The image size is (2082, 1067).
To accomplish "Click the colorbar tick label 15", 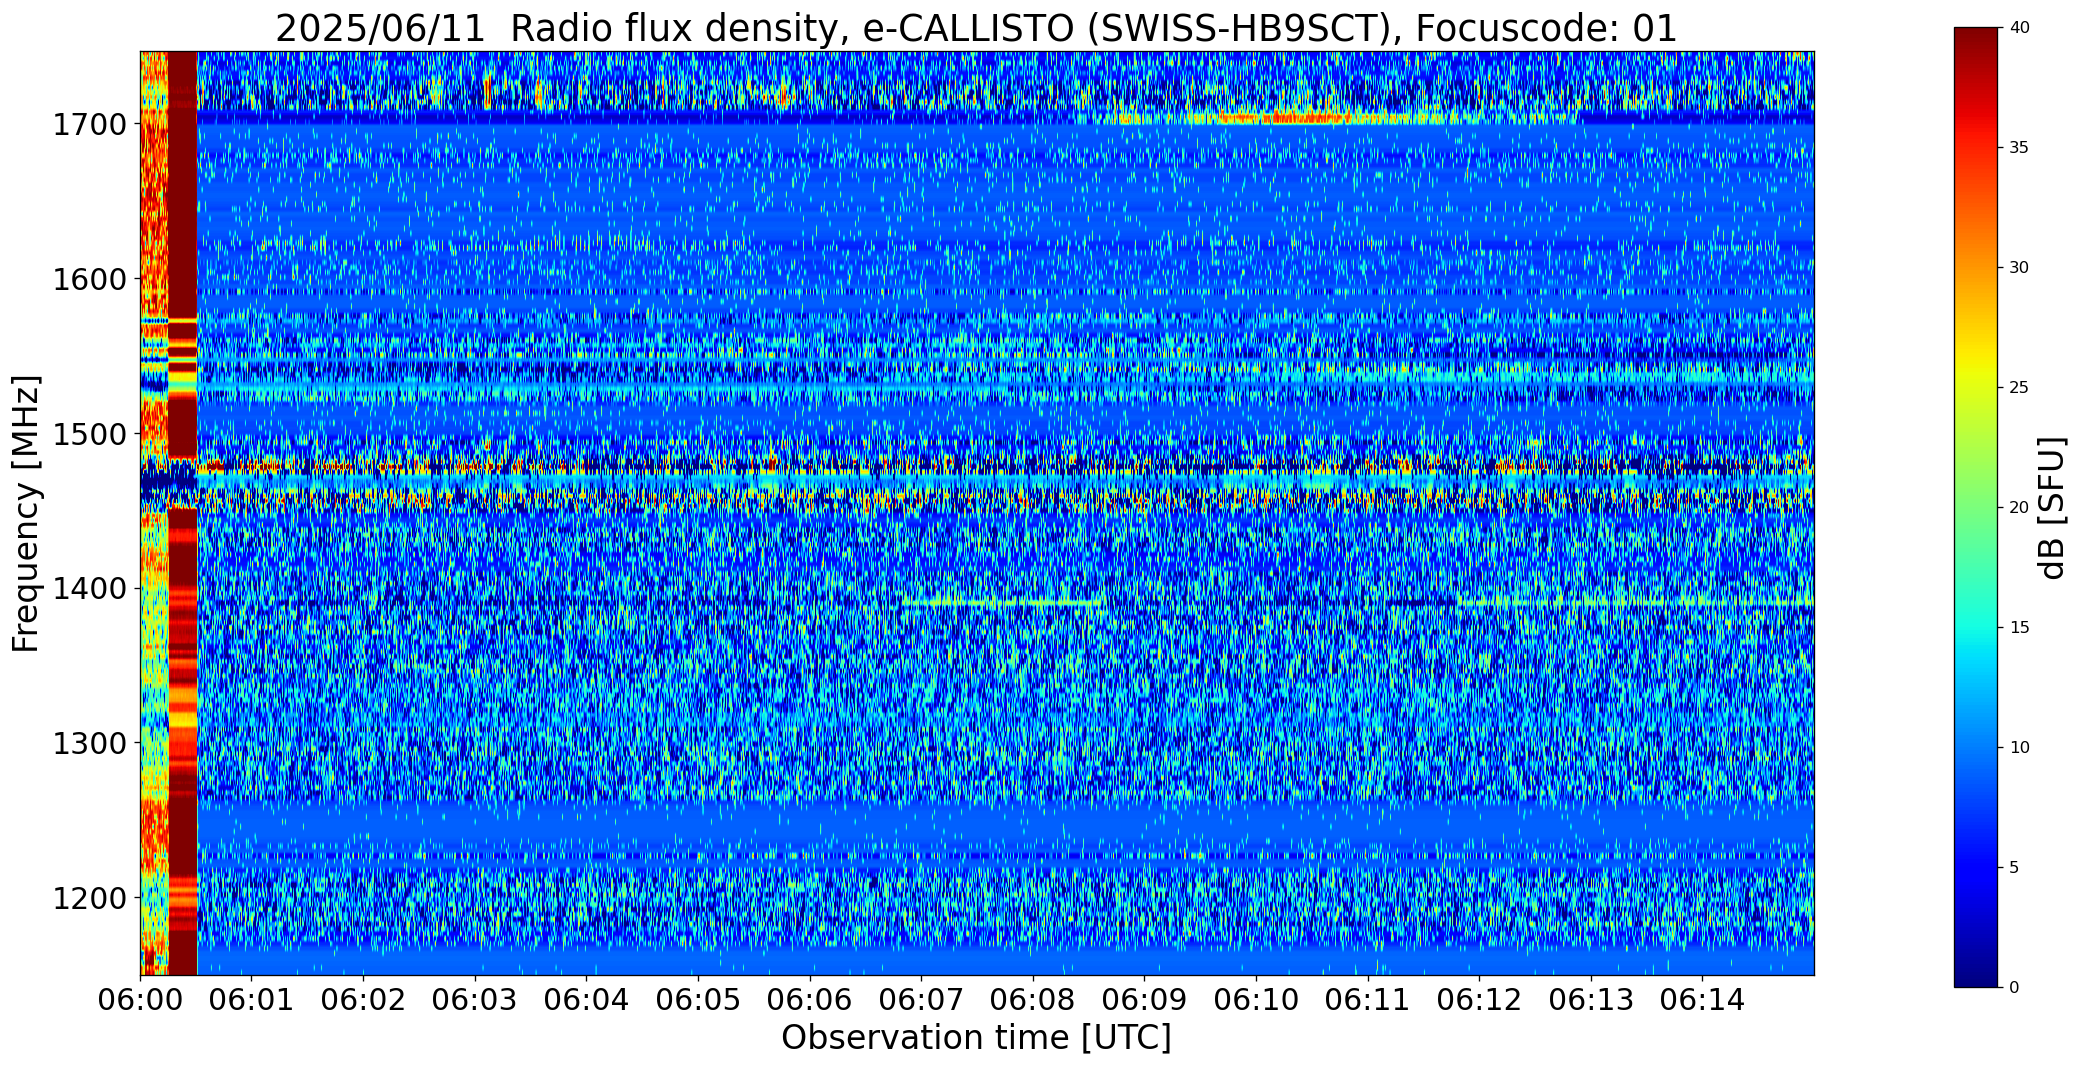I will [x=2019, y=627].
